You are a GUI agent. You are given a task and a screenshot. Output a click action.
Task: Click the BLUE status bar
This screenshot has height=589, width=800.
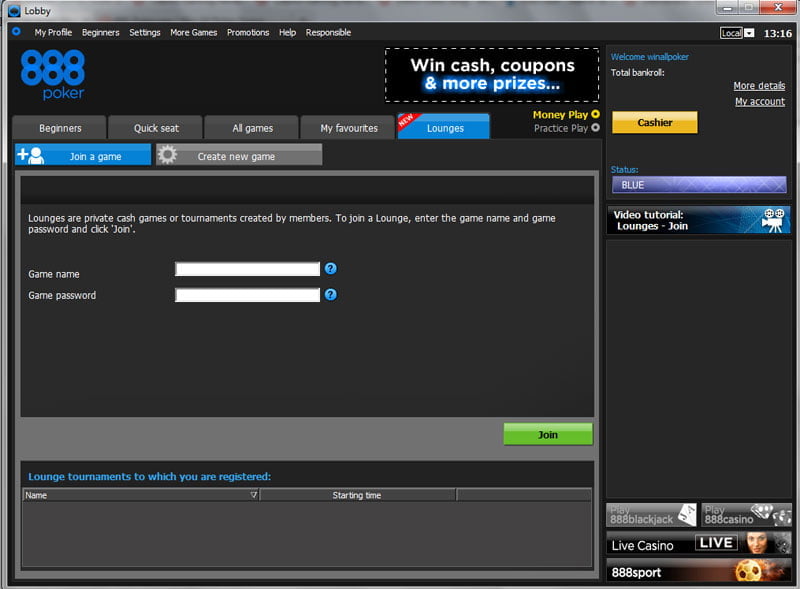[699, 185]
